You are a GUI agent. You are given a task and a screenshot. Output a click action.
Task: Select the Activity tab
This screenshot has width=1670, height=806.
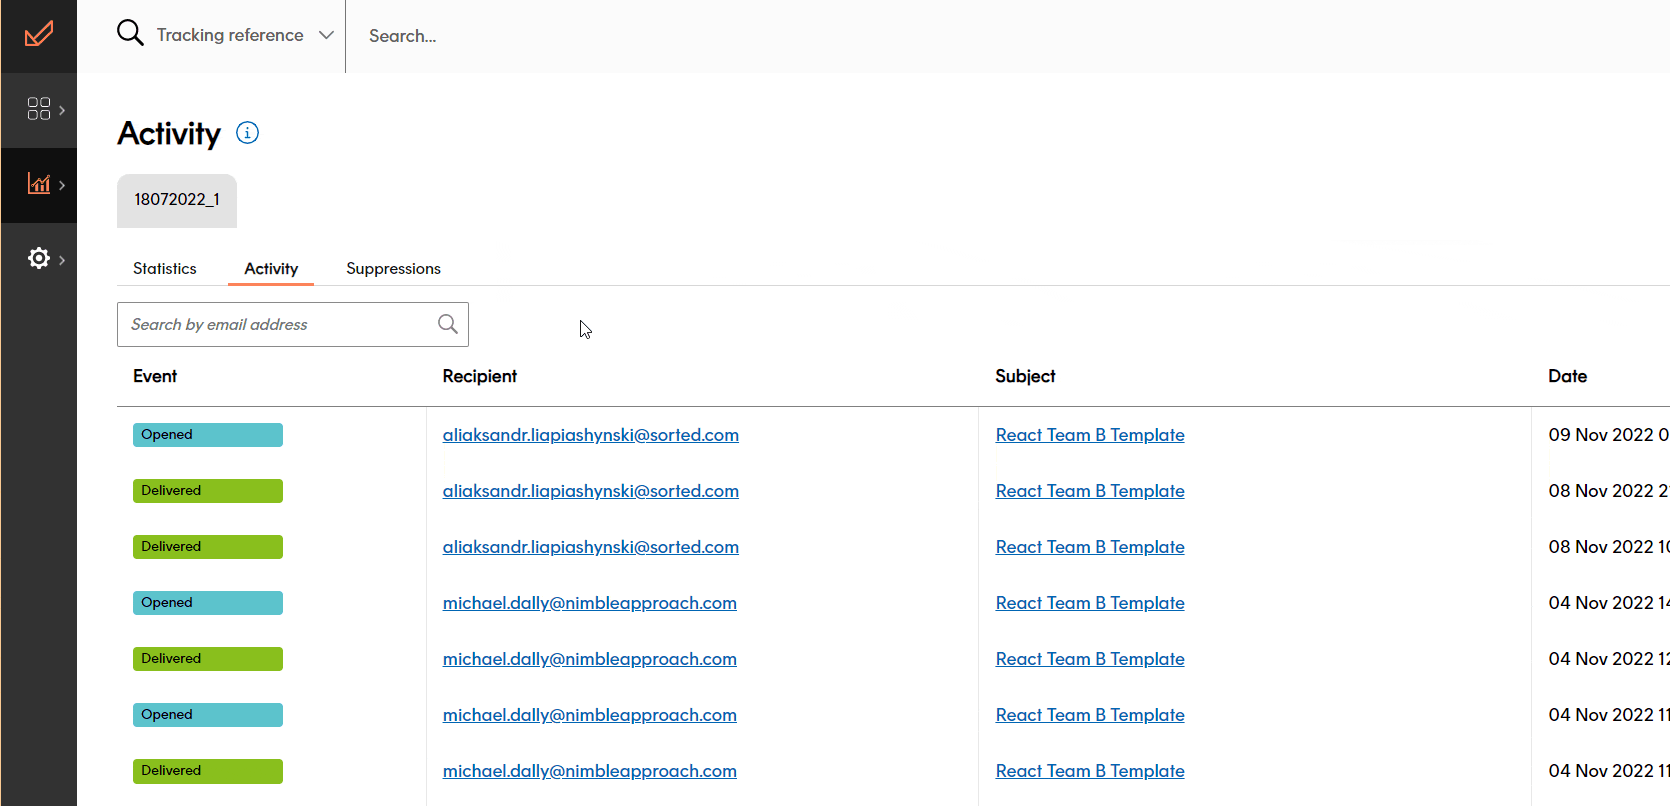pos(271,268)
